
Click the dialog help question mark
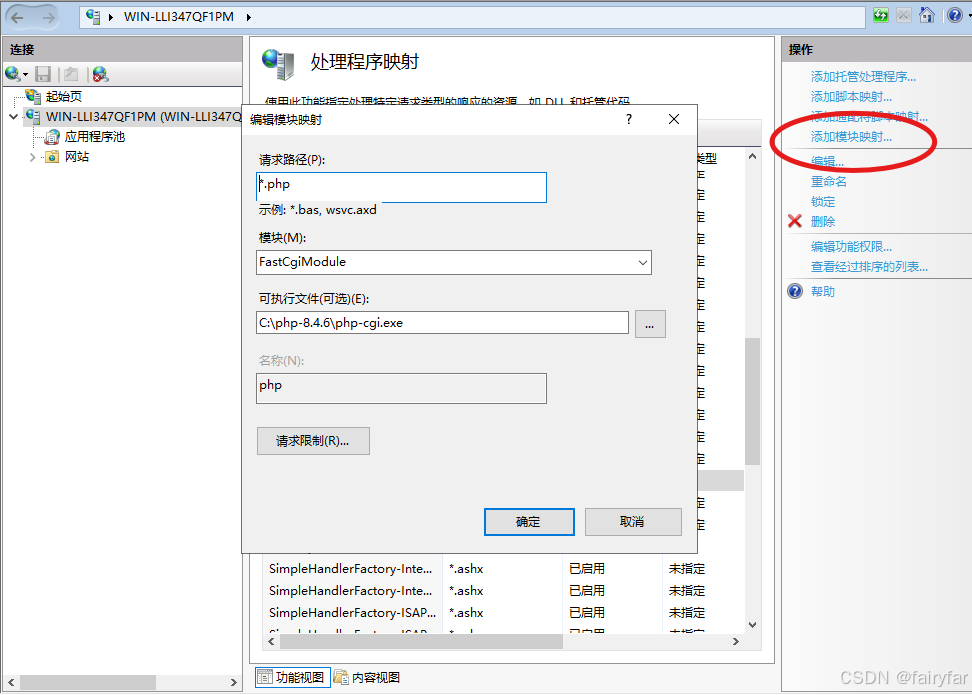629,119
